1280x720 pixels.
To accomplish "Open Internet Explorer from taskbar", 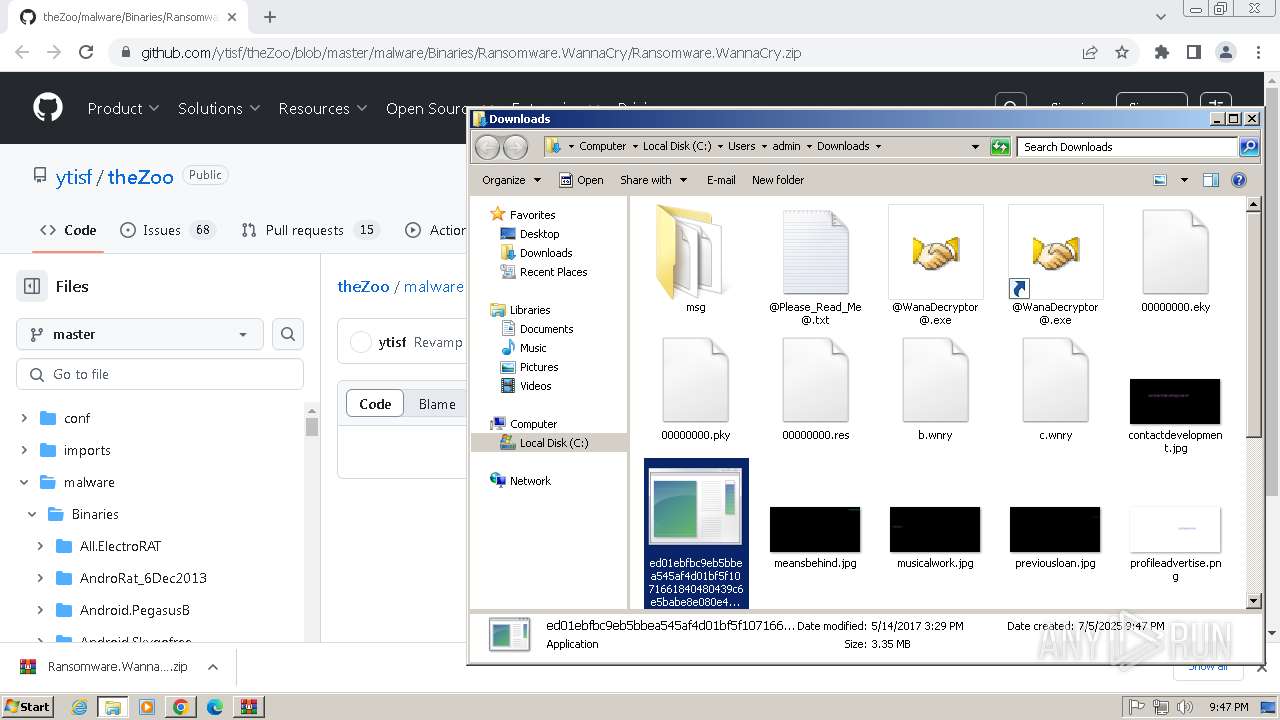I will pos(79,707).
